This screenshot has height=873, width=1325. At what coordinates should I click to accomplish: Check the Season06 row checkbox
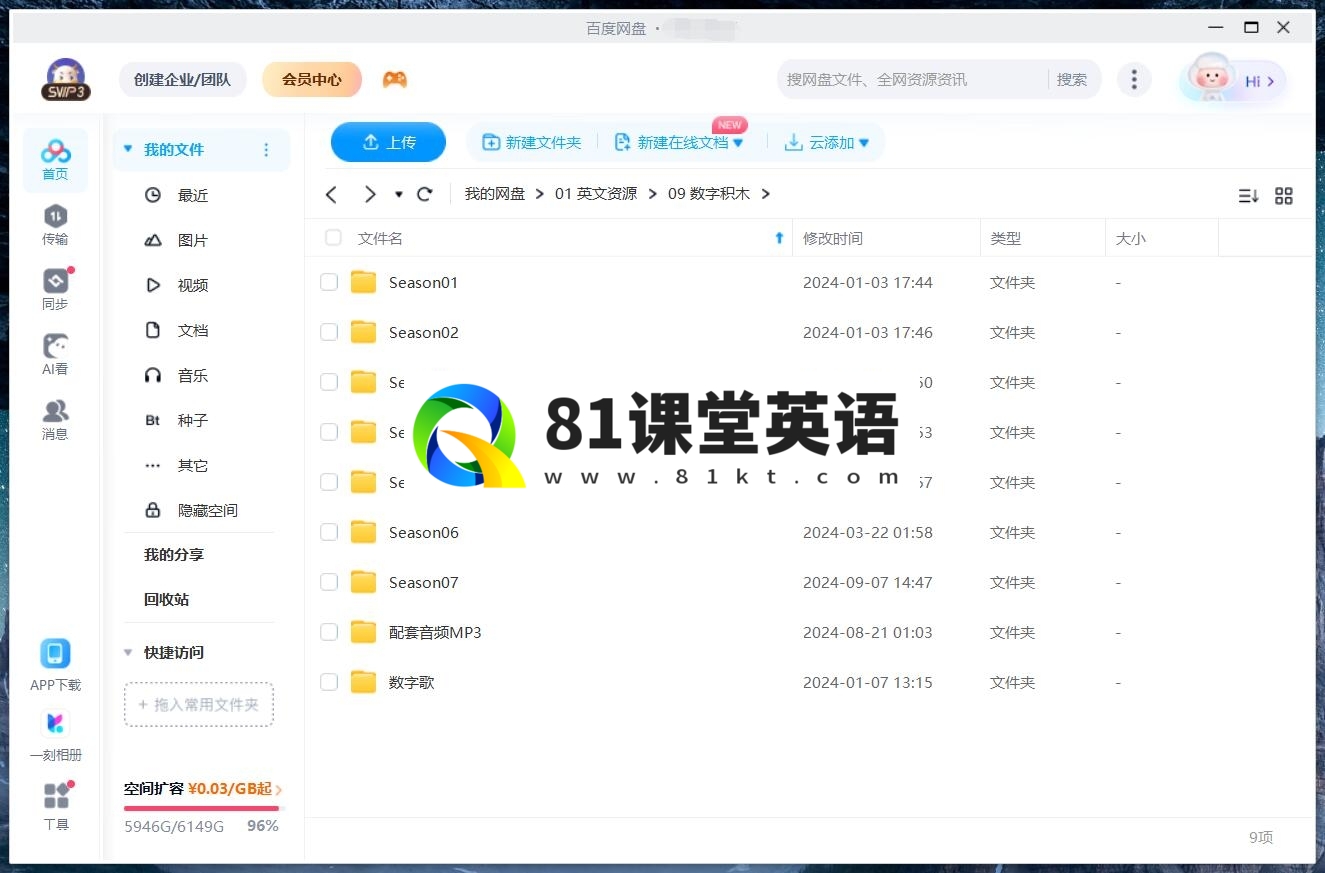[x=329, y=532]
